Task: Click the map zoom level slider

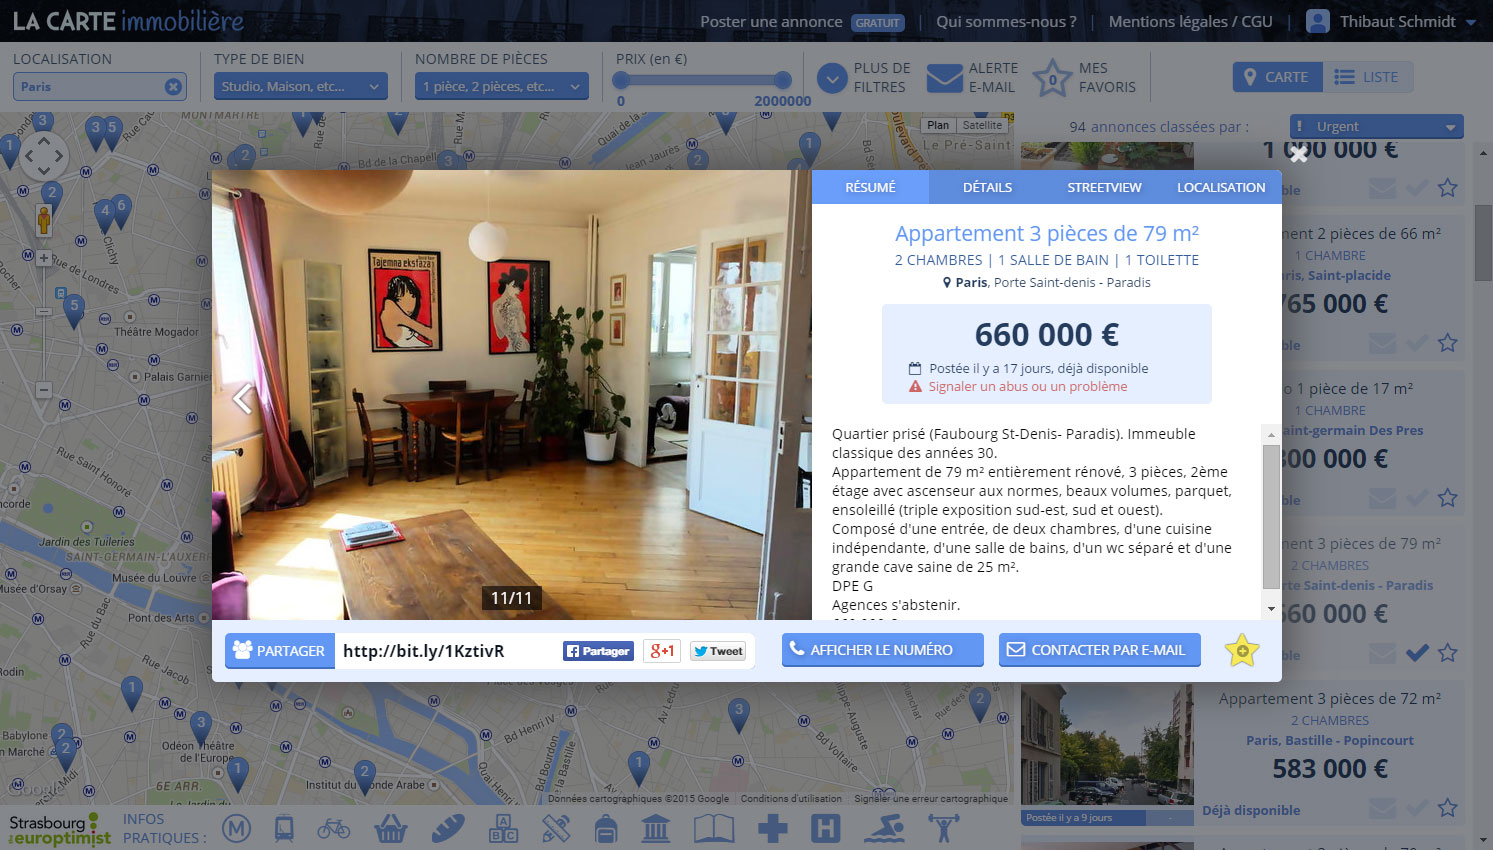Action: point(44,312)
